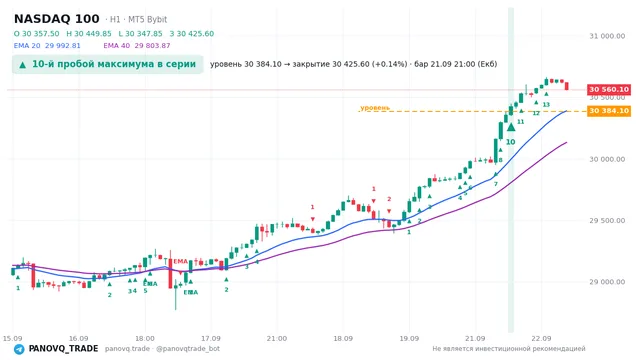The width and height of the screenshot is (640, 360).
Task: Click the 29 000.00 price axis label
Action: (x=607, y=282)
